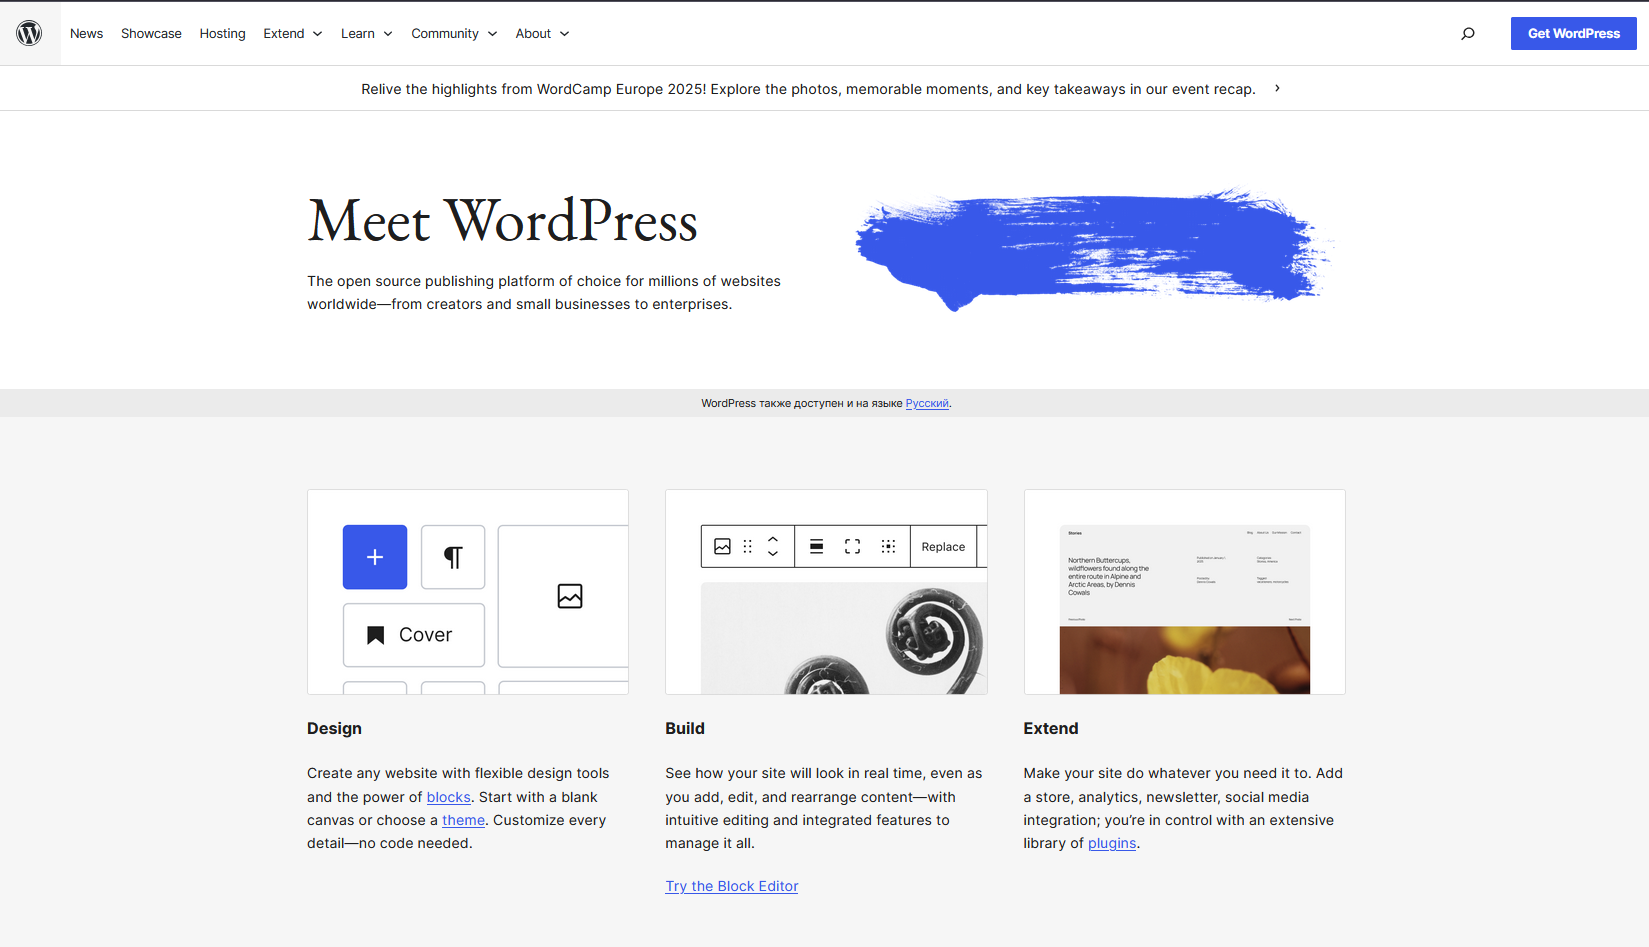
Task: Select the paragraph pilcrow block icon
Action: (453, 557)
